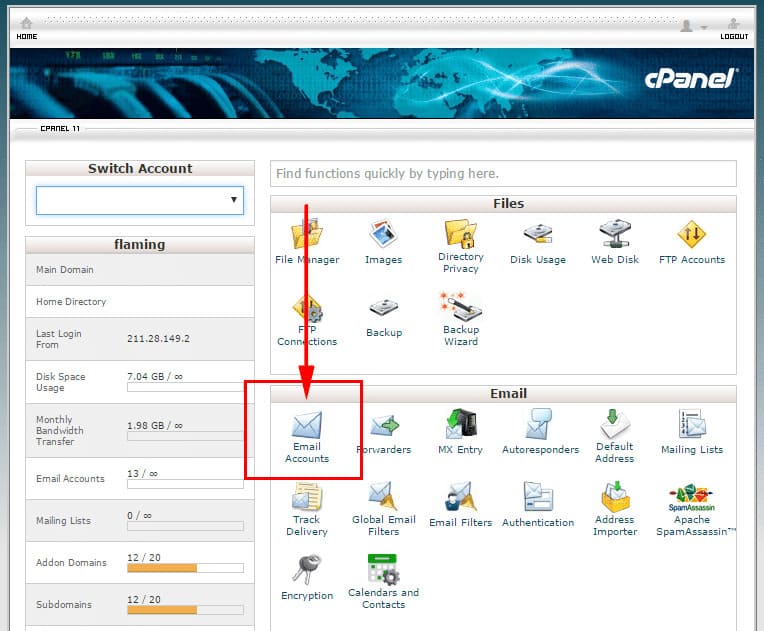The width and height of the screenshot is (764, 631).
Task: Open the user menu dropdown arrow
Action: click(704, 27)
